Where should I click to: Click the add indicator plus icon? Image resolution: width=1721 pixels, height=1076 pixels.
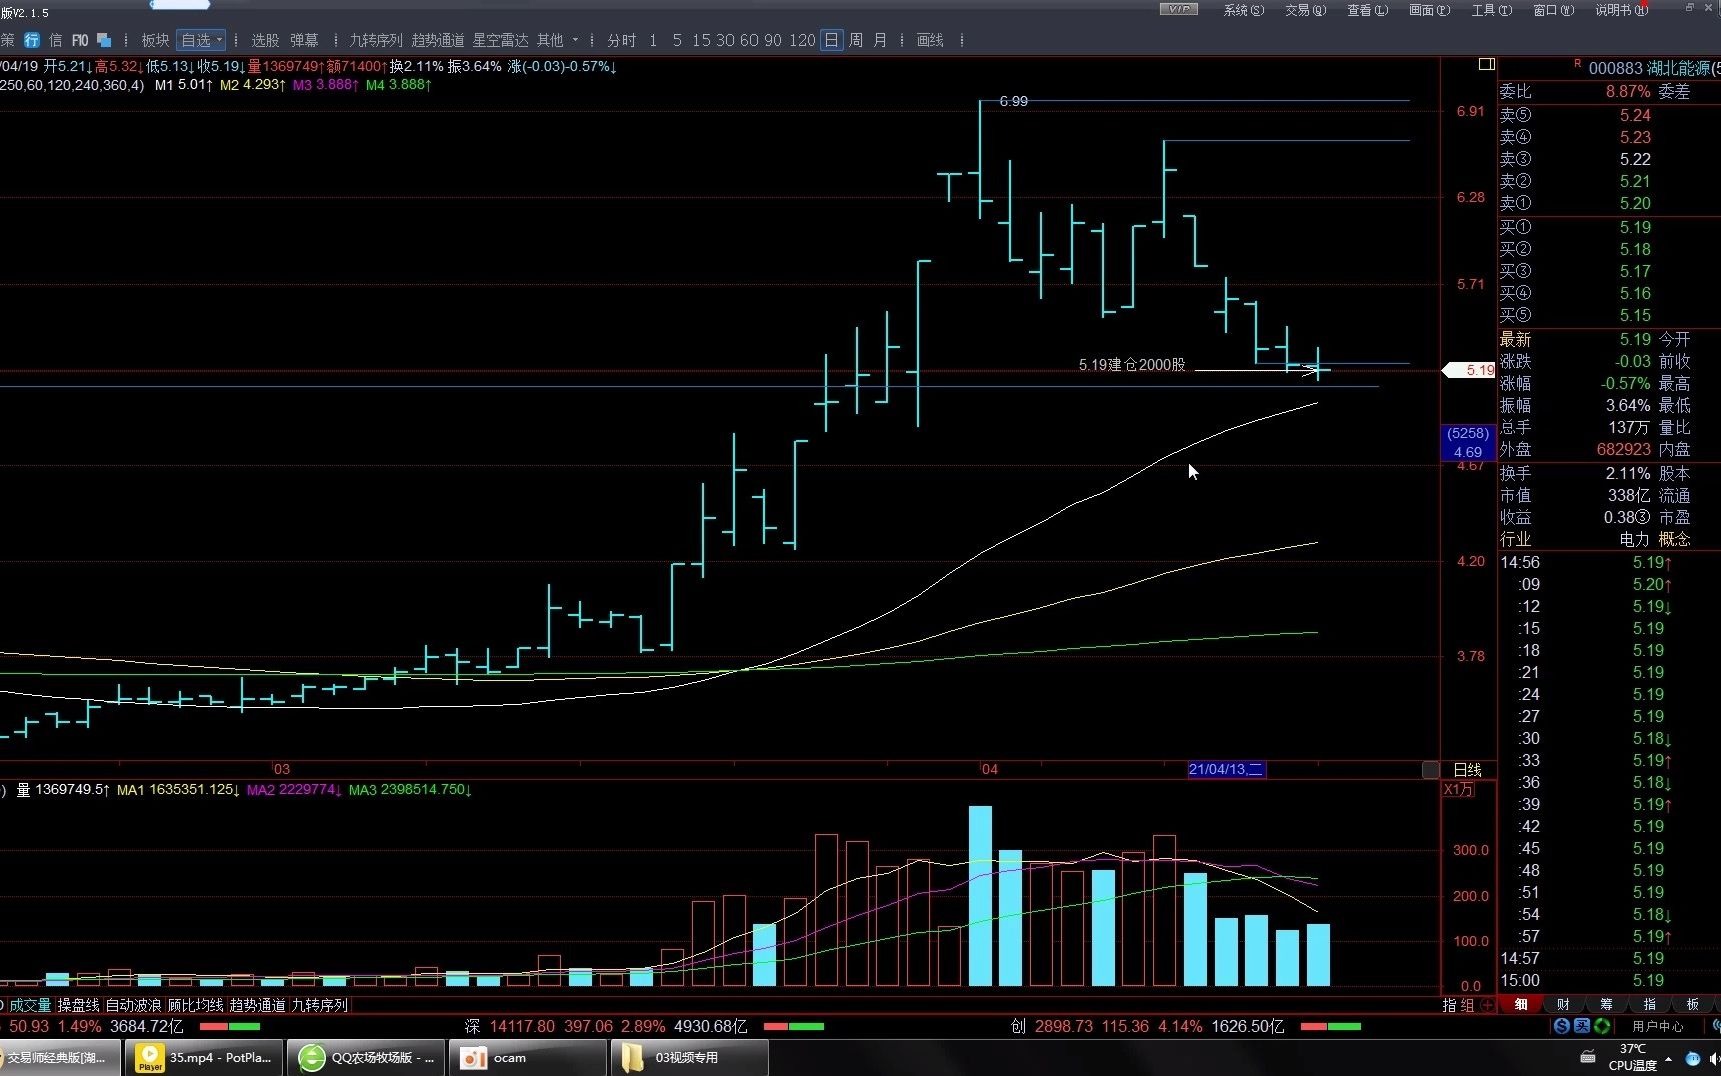(1488, 1005)
